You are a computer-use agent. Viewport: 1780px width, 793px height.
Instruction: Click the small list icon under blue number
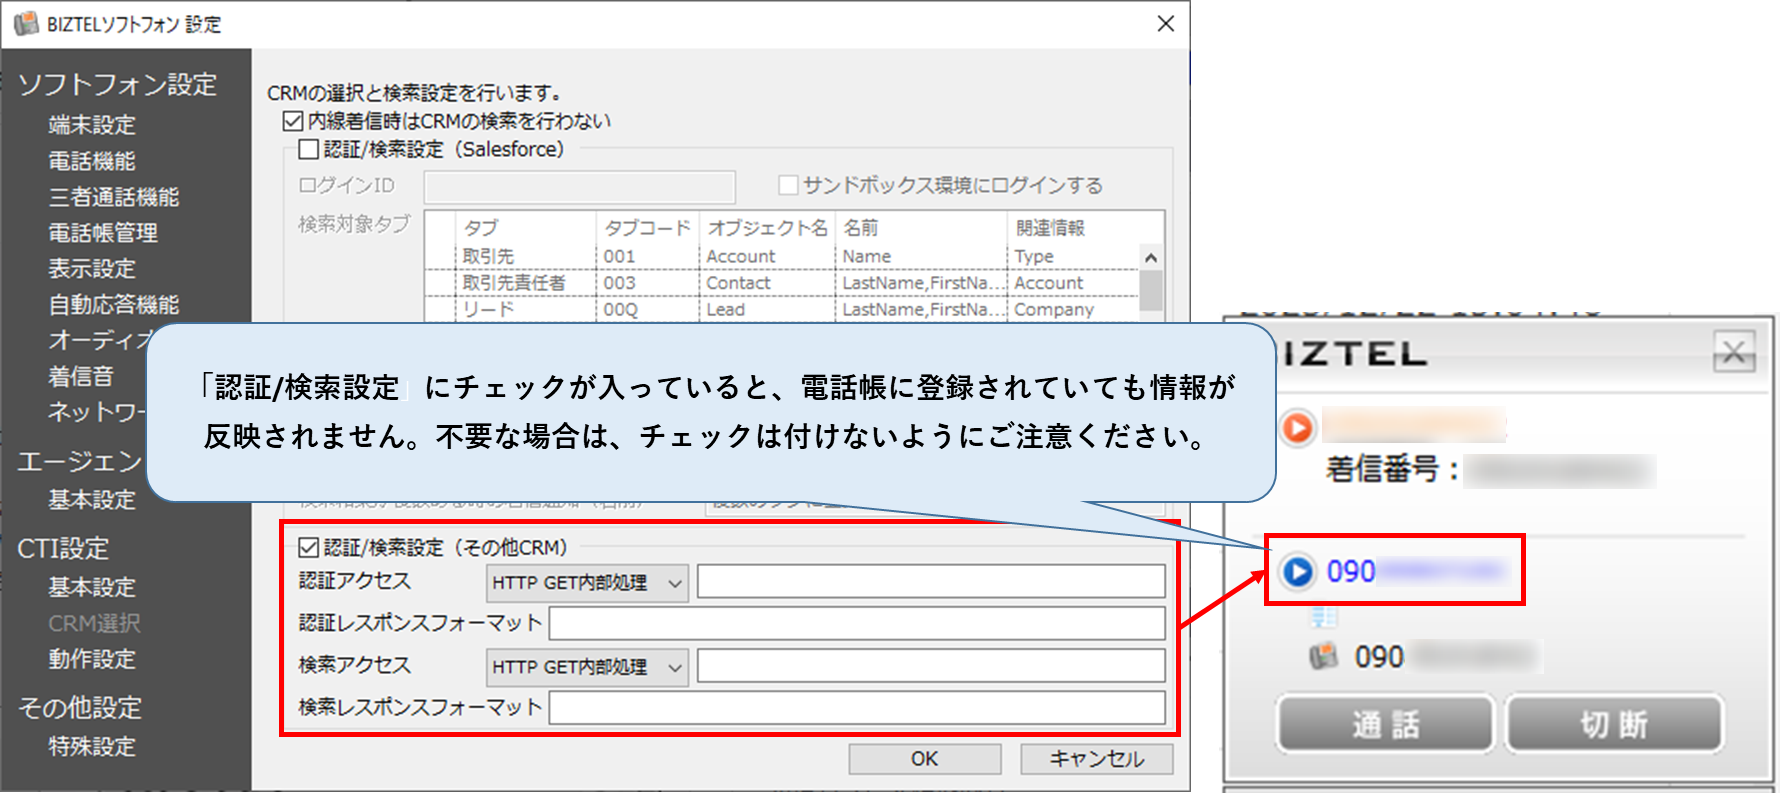pos(1323,617)
